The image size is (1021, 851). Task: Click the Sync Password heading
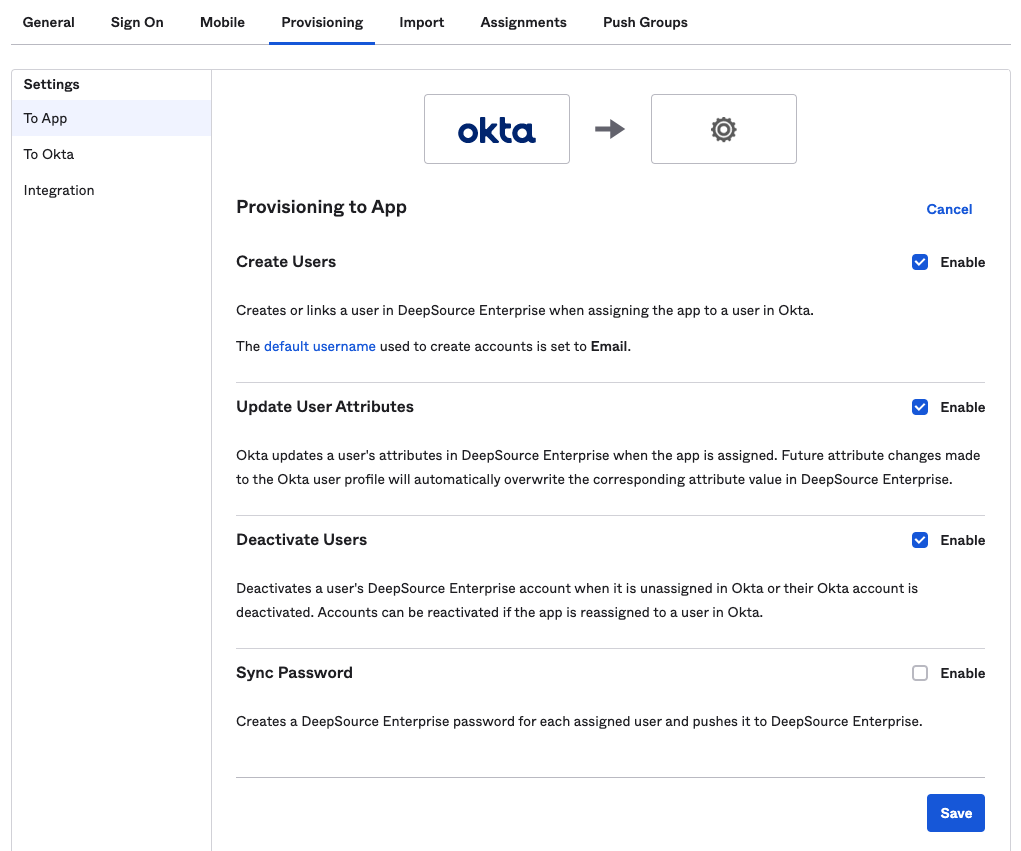coord(294,673)
